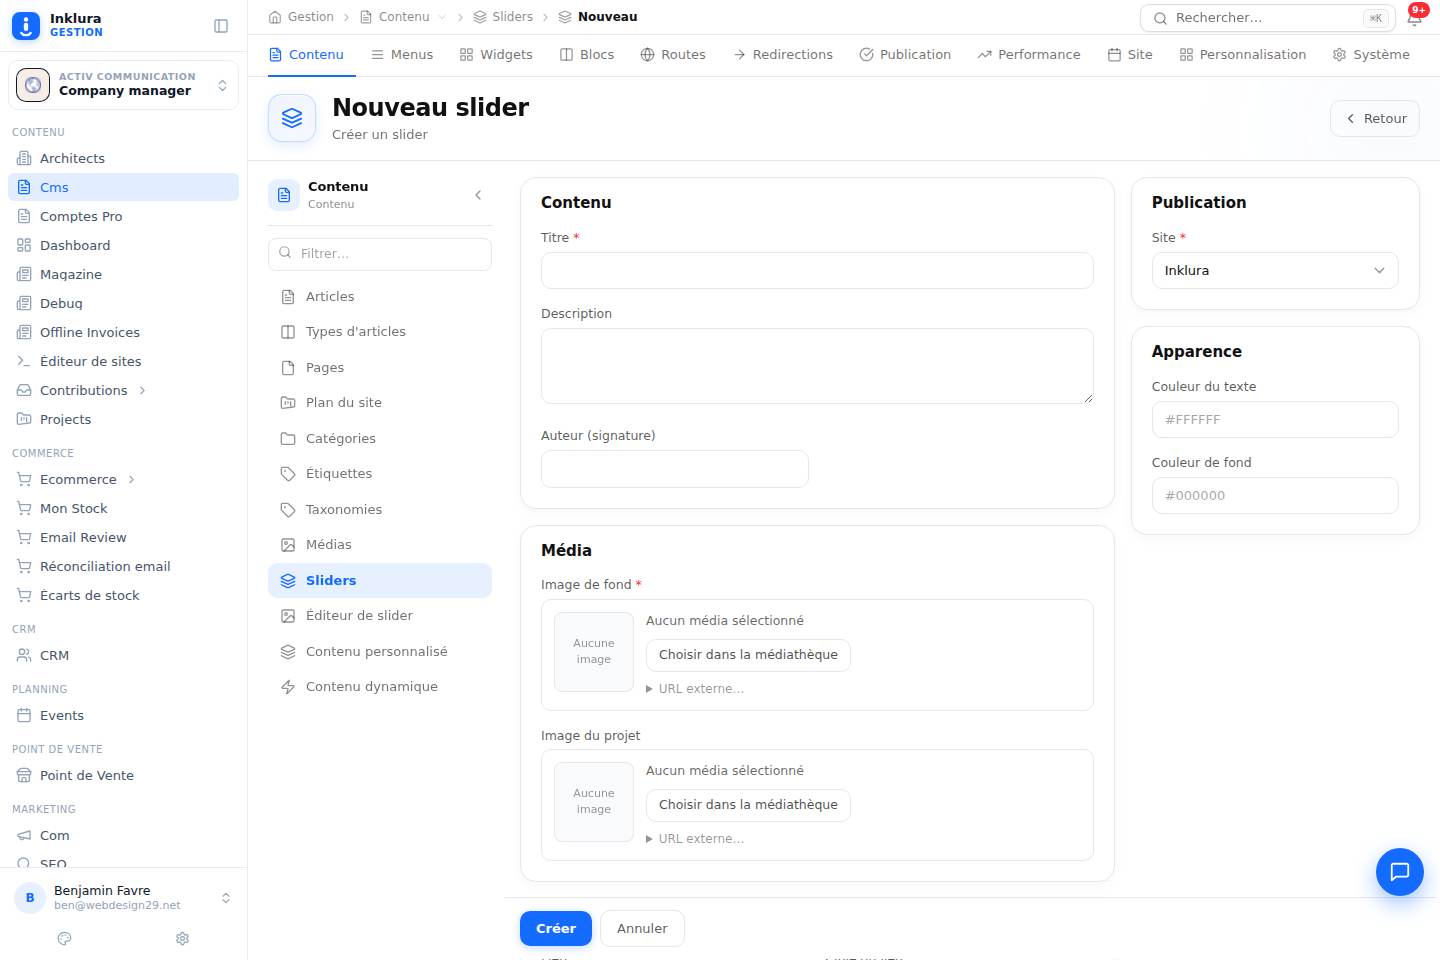
Task: Collapse the sidebar with the panel icon
Action: tap(221, 26)
